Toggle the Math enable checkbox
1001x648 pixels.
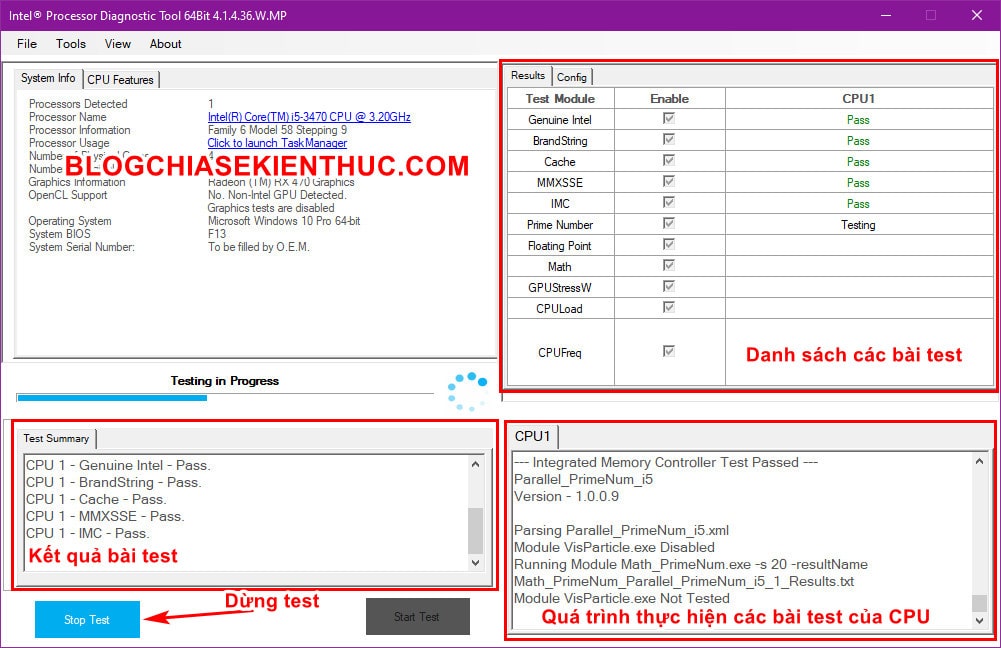[669, 265]
